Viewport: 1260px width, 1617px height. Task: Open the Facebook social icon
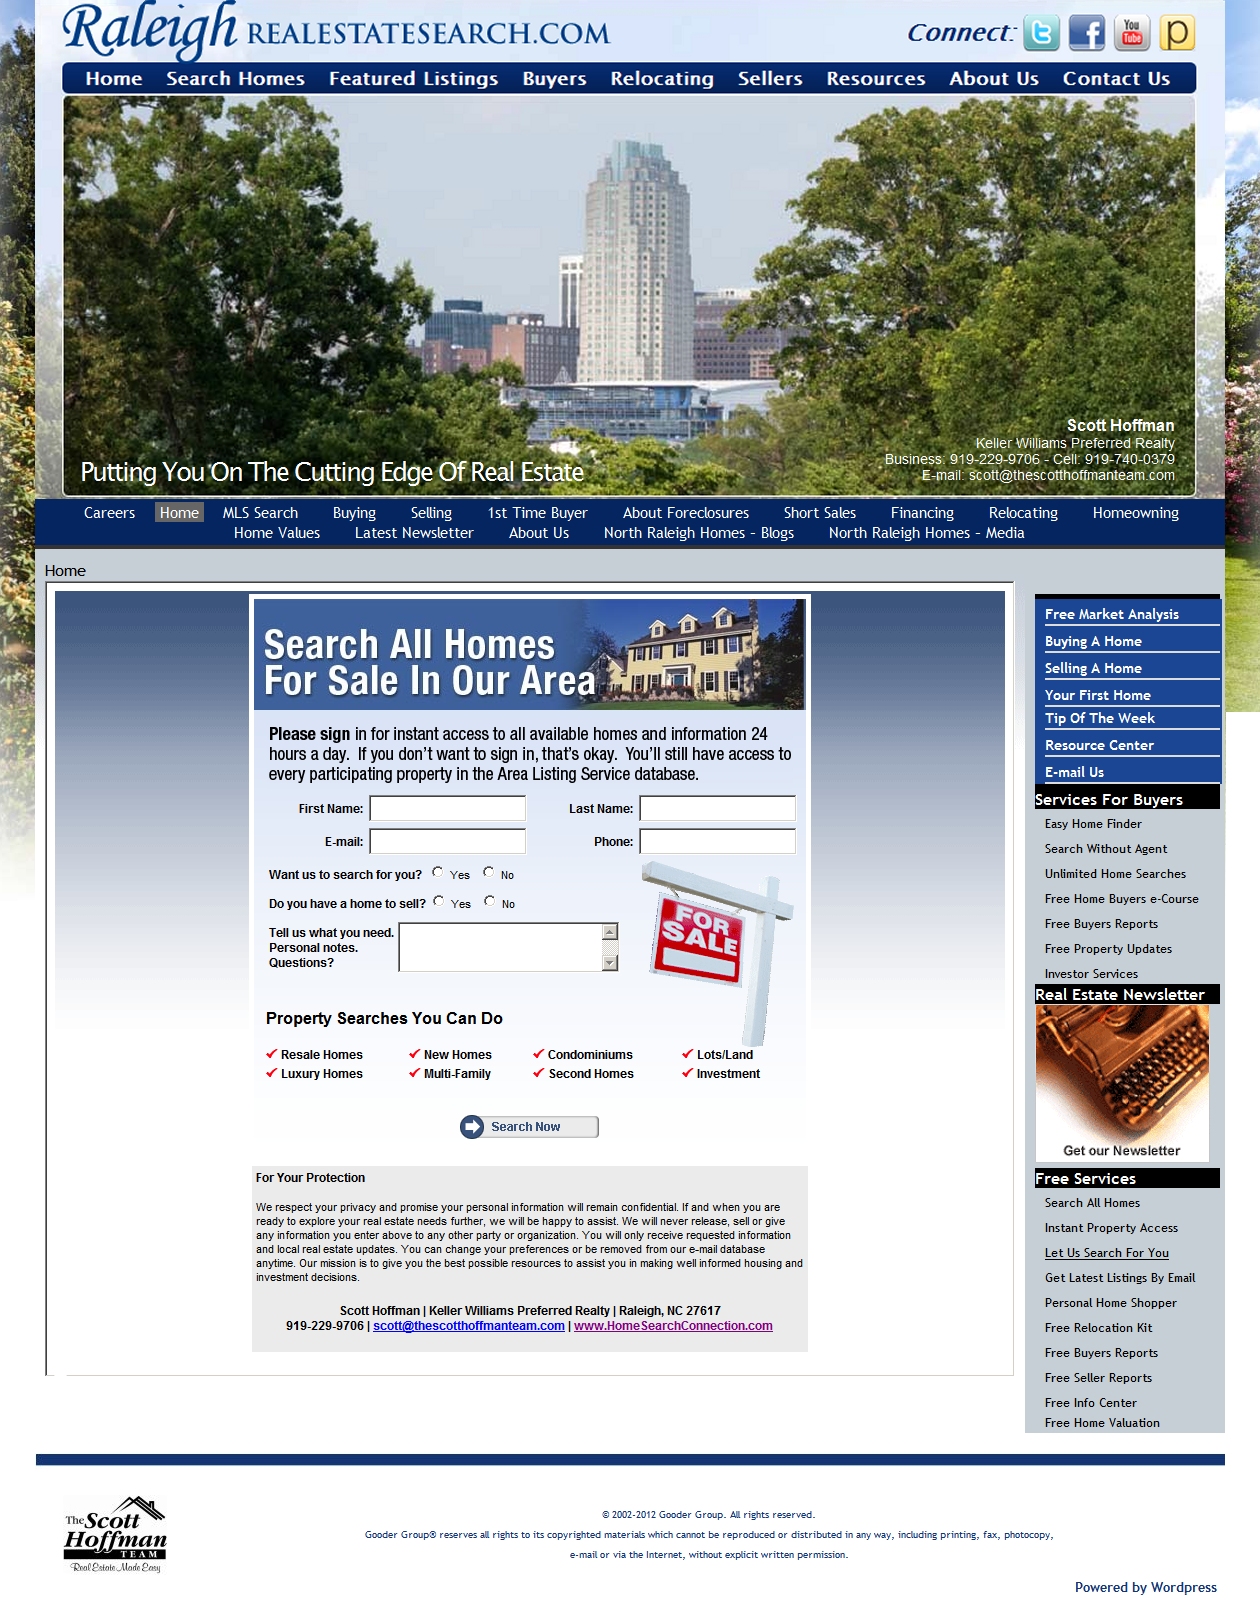pyautogui.click(x=1087, y=33)
